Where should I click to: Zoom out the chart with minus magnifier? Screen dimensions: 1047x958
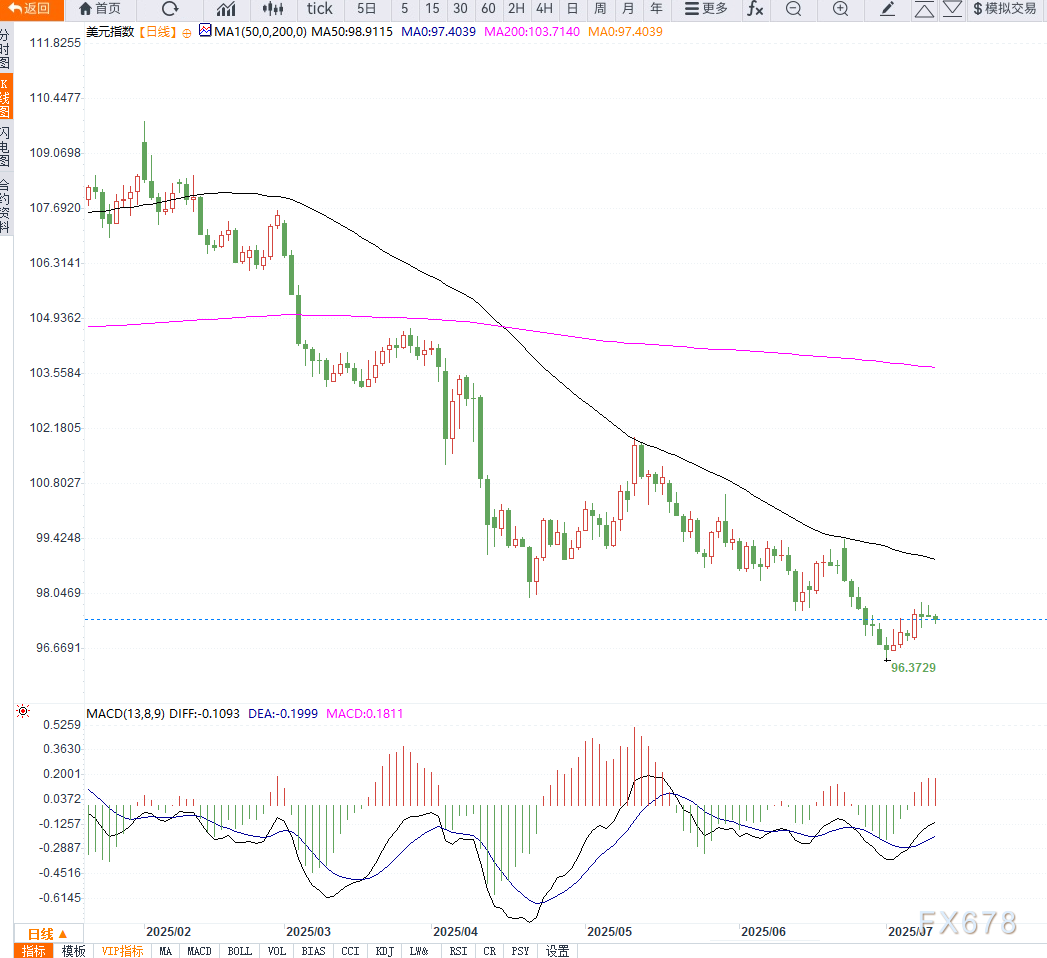793,9
